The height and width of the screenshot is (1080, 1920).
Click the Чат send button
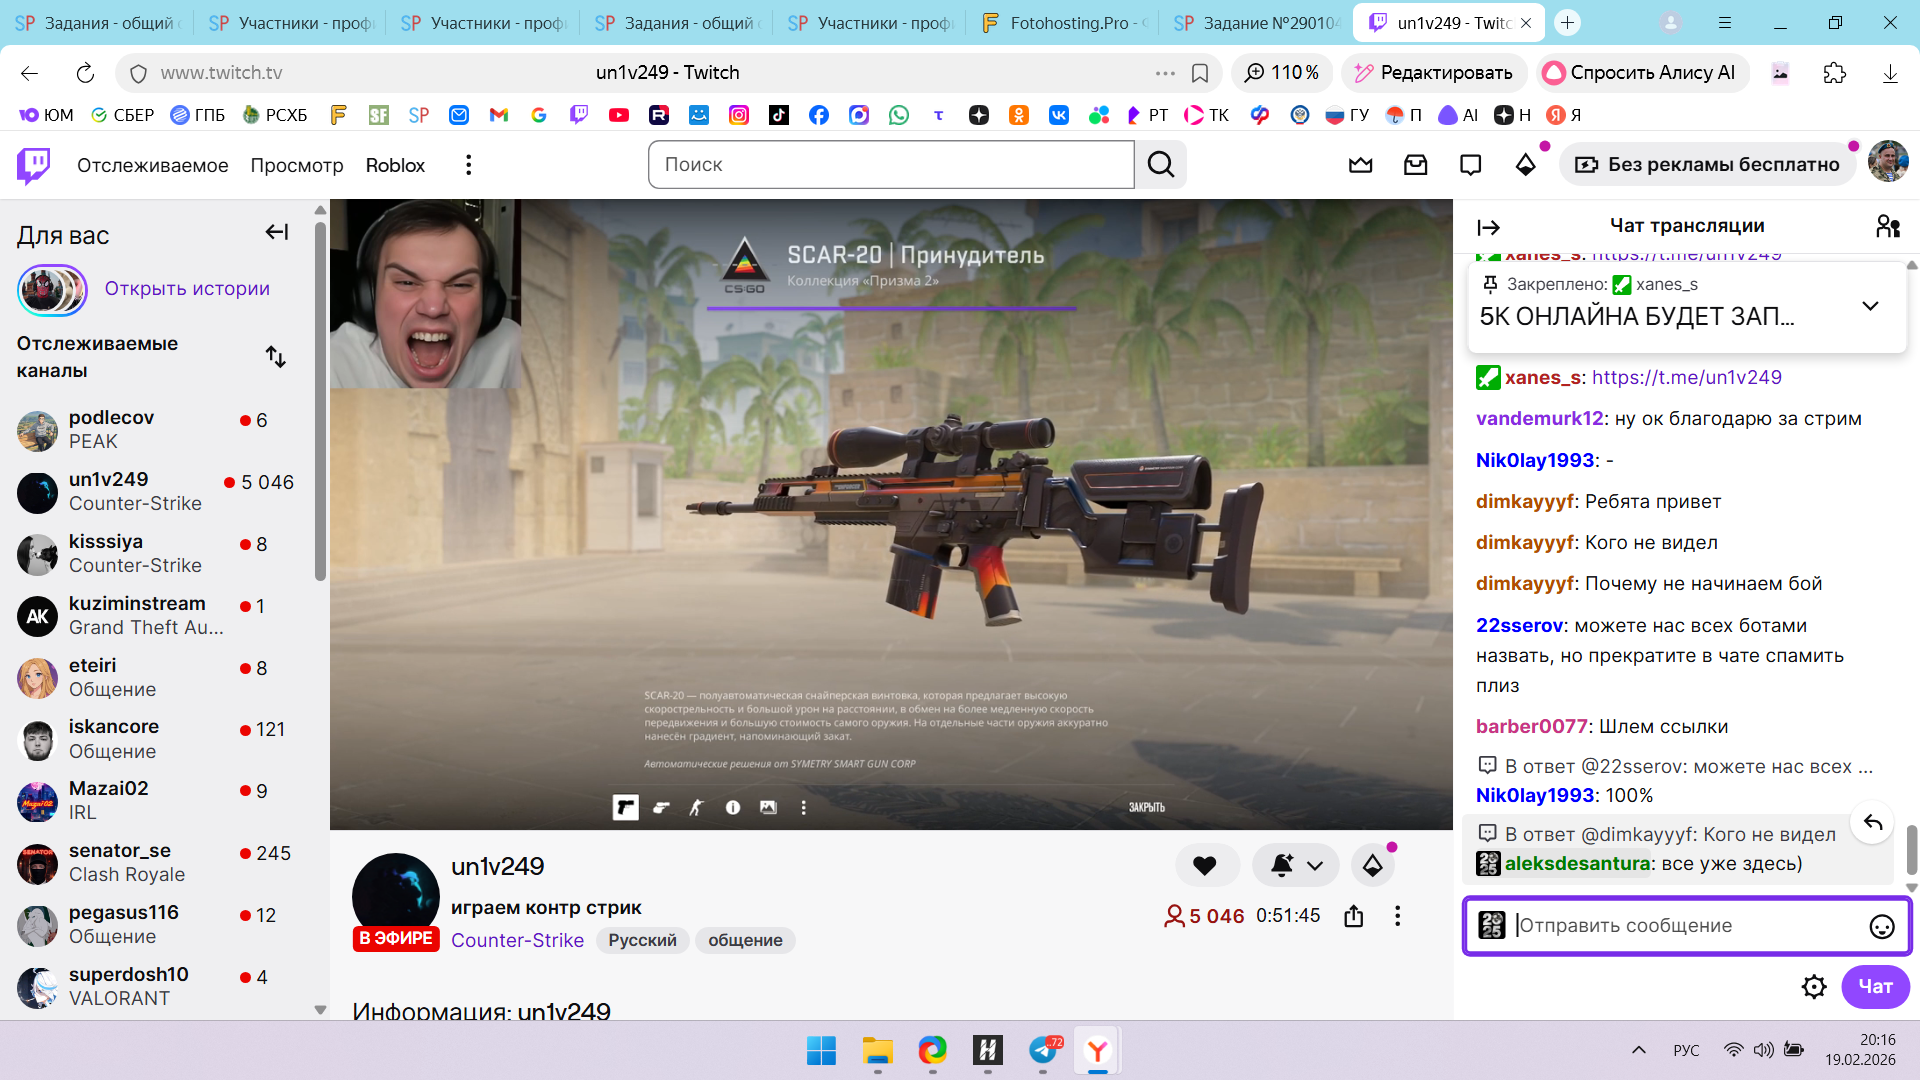[x=1874, y=987]
